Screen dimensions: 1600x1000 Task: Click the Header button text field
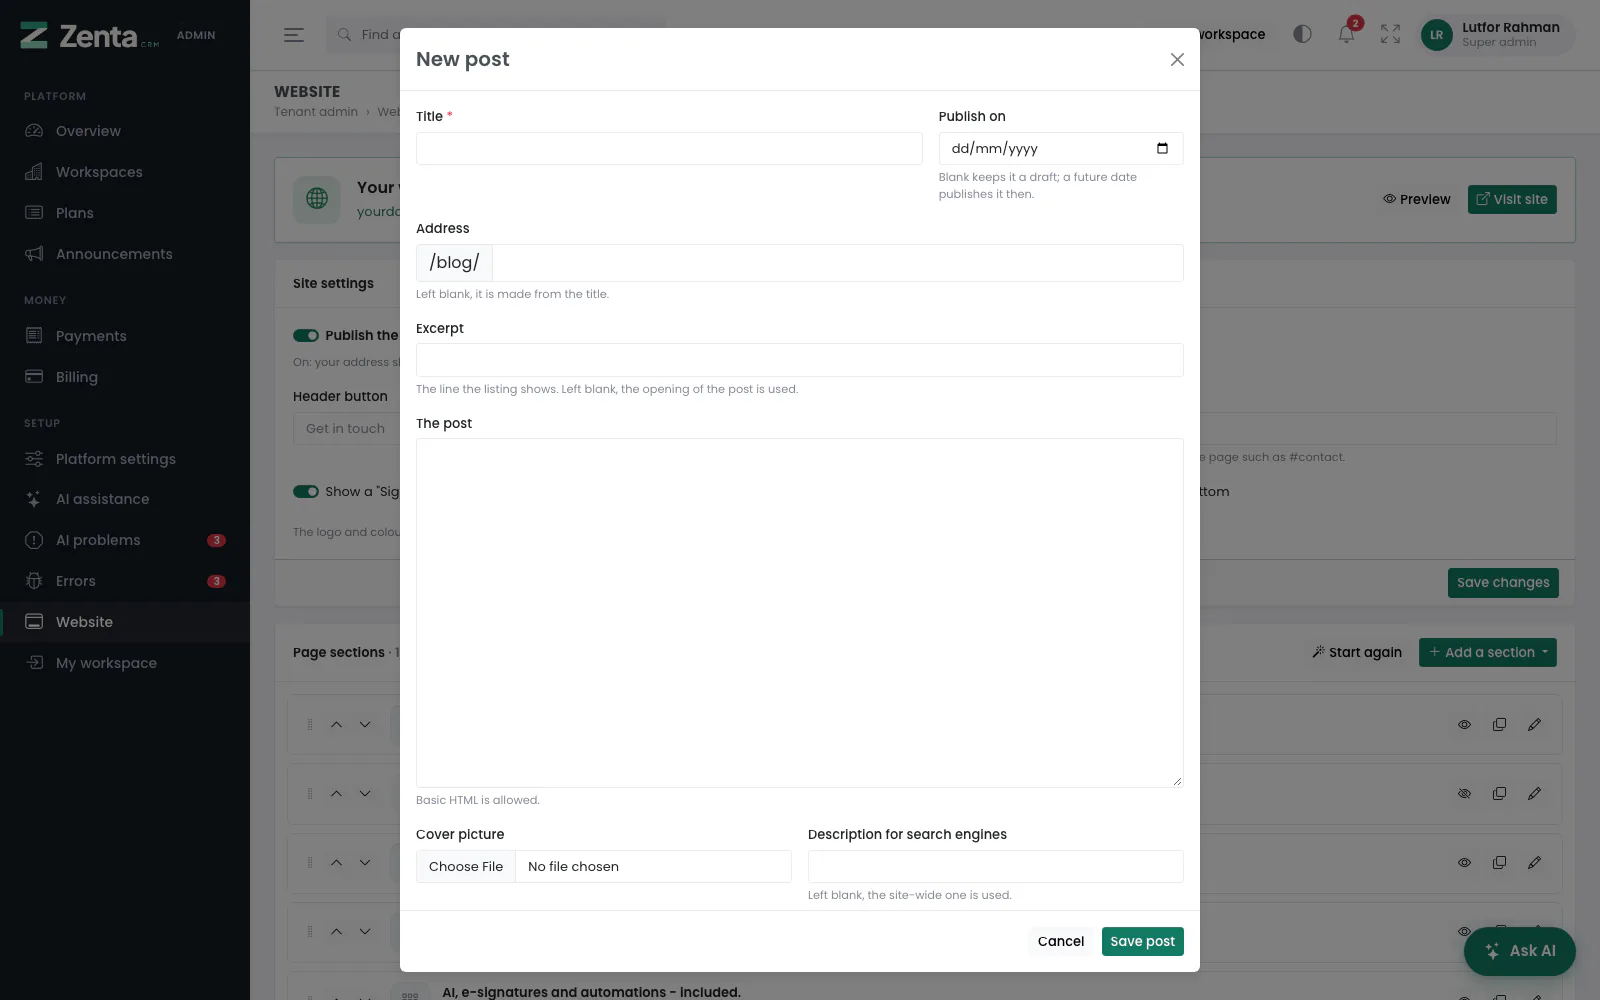(x=346, y=429)
